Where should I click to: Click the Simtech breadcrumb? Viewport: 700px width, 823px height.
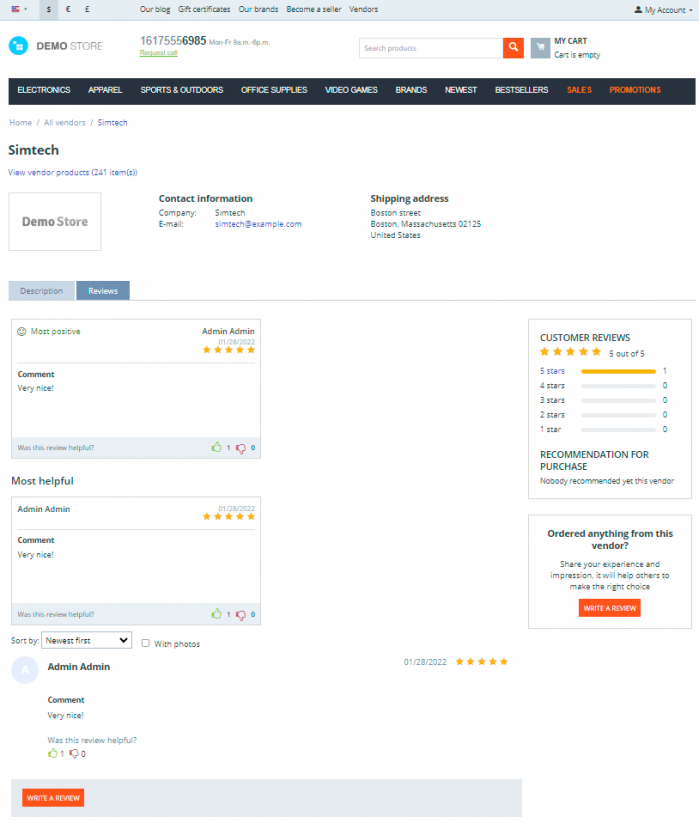point(112,122)
